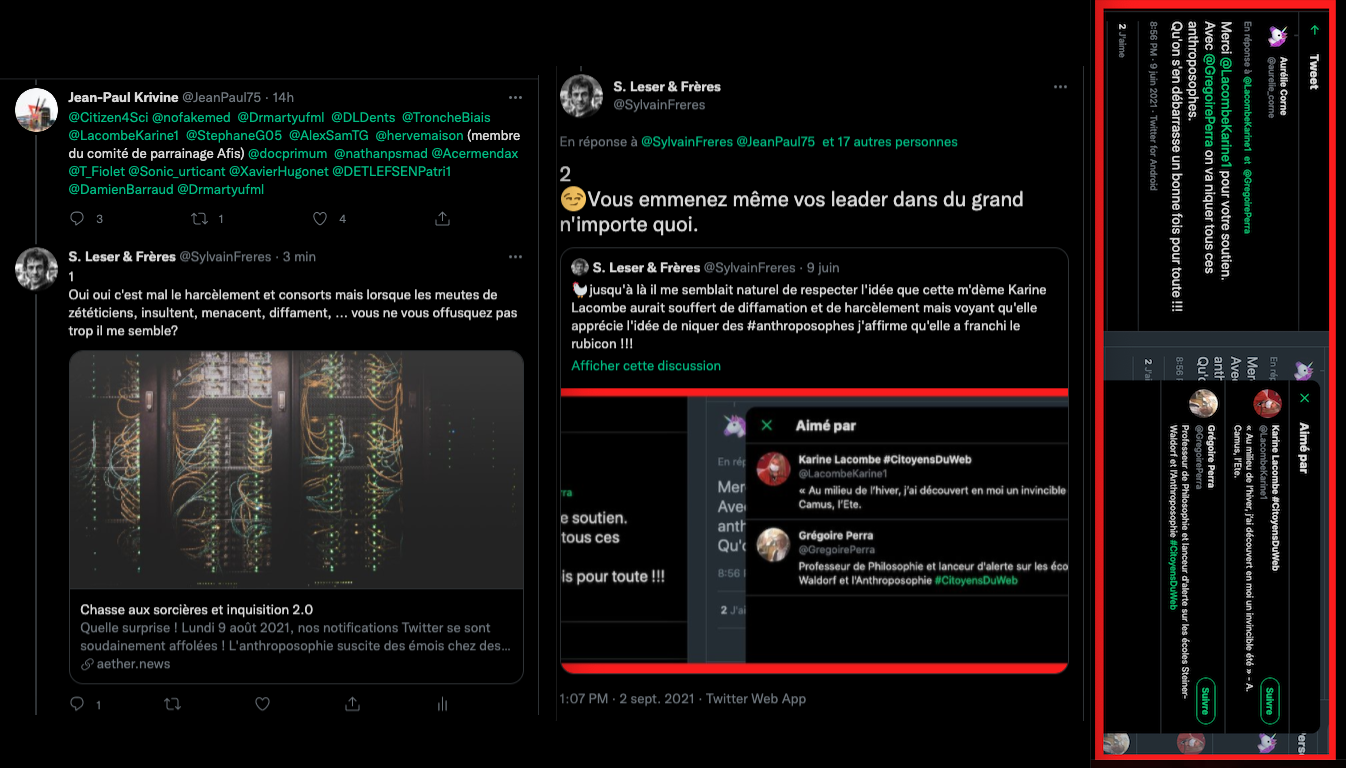Viewport: 1346px width, 768px height.
Task: Click the back arrow beside rotated 'Tweet' header
Action: coord(1314,30)
